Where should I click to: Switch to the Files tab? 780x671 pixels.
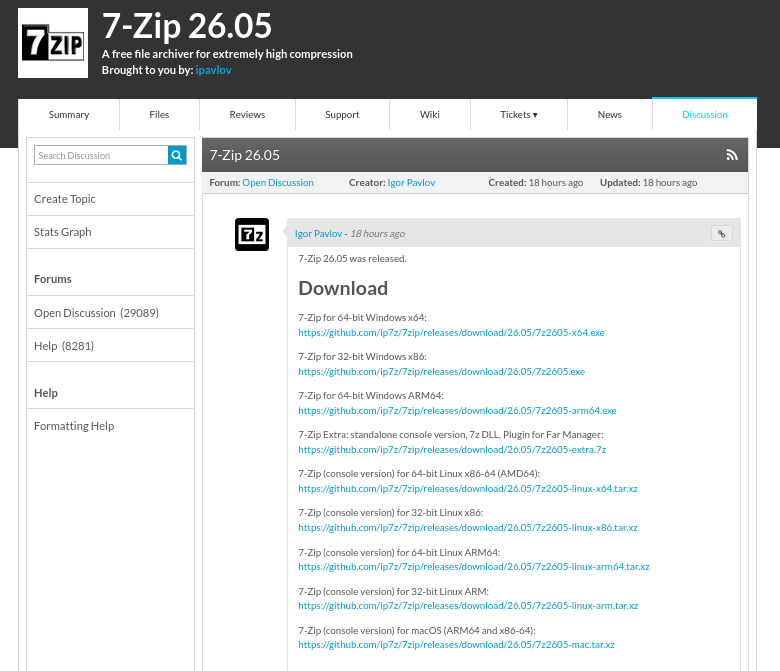tap(159, 114)
